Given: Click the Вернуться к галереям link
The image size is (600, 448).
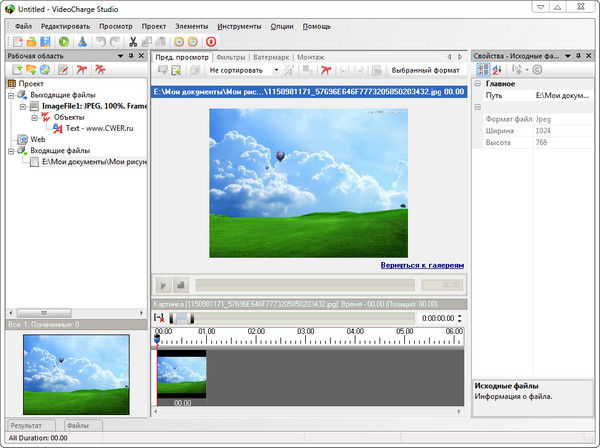Looking at the screenshot, I should click(422, 265).
